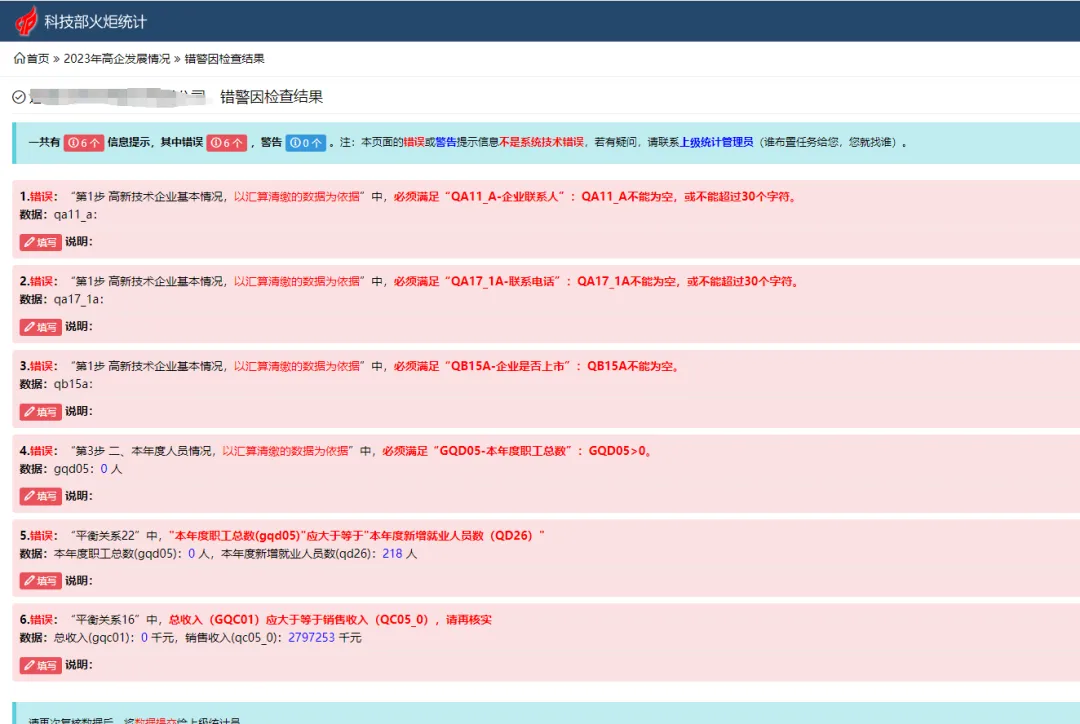Viewport: 1080px width, 724px height.
Task: Go to 2023年高企发展情况 breadcrumb
Action: [117, 59]
